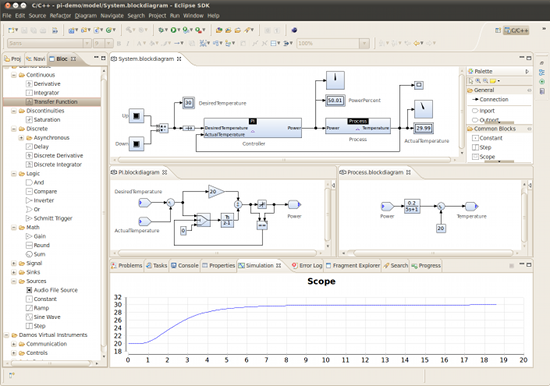Click the Process subsystem block

click(358, 128)
